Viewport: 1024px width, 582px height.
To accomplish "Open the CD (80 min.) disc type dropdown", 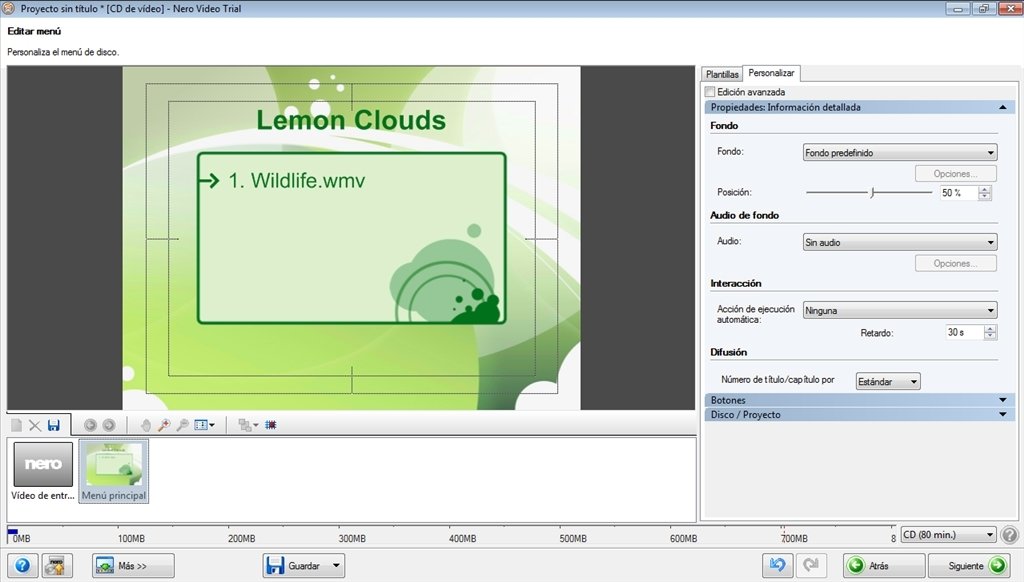I will tap(948, 535).
